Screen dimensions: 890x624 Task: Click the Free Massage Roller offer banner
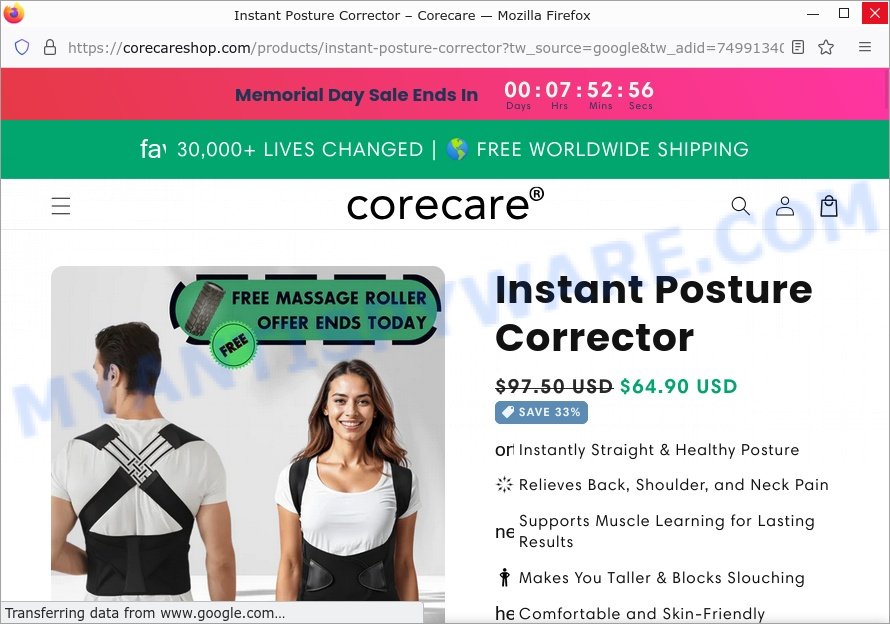(x=305, y=310)
